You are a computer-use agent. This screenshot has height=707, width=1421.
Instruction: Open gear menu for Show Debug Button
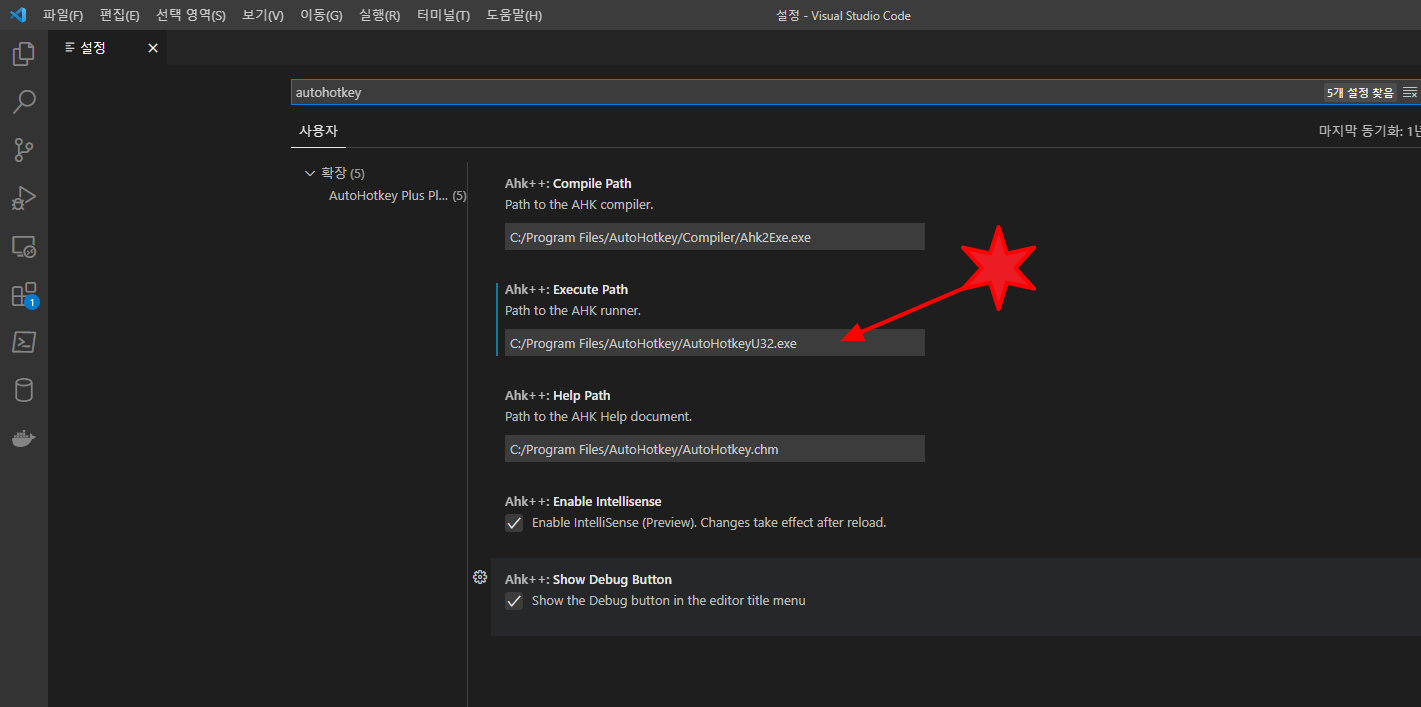[480, 577]
